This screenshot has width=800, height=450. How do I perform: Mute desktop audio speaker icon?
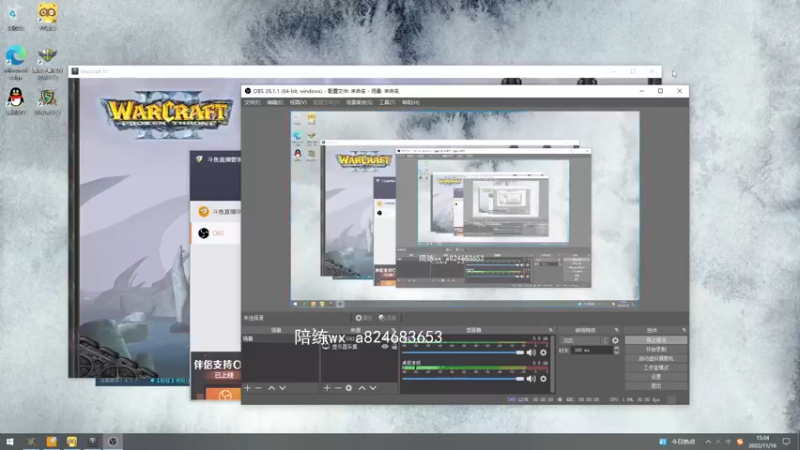pos(531,379)
